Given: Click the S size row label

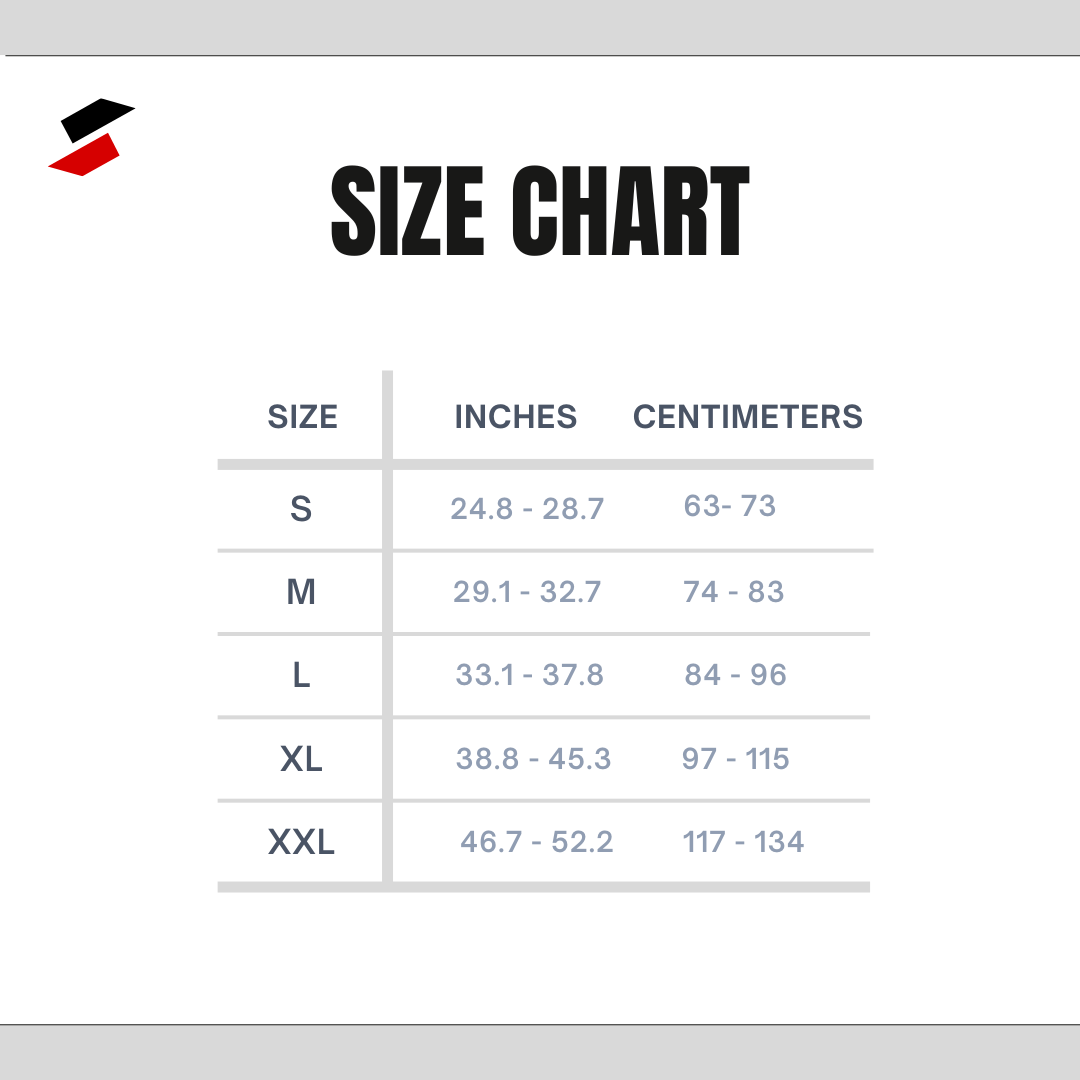Looking at the screenshot, I should [x=301, y=509].
